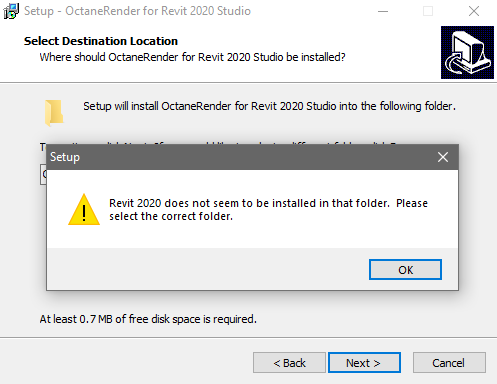
Task: Click the computer wizard image at top right
Action: click(467, 52)
